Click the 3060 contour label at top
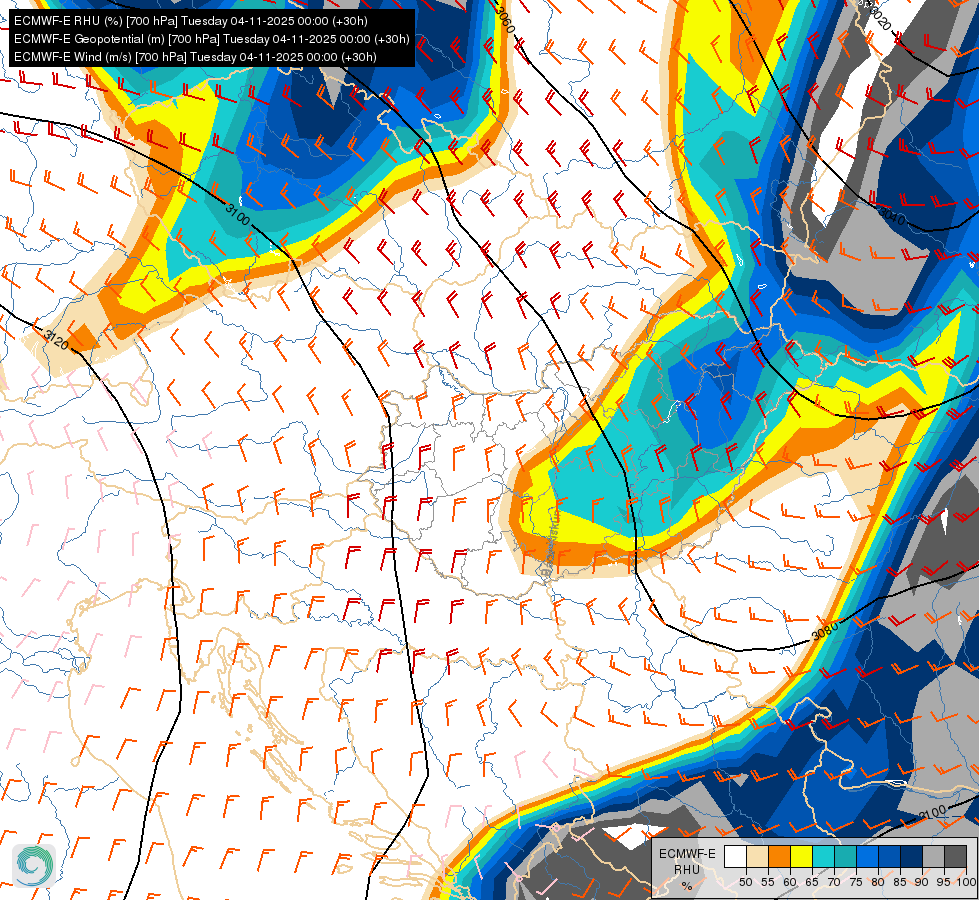Viewport: 979px width, 900px height. [x=505, y=18]
